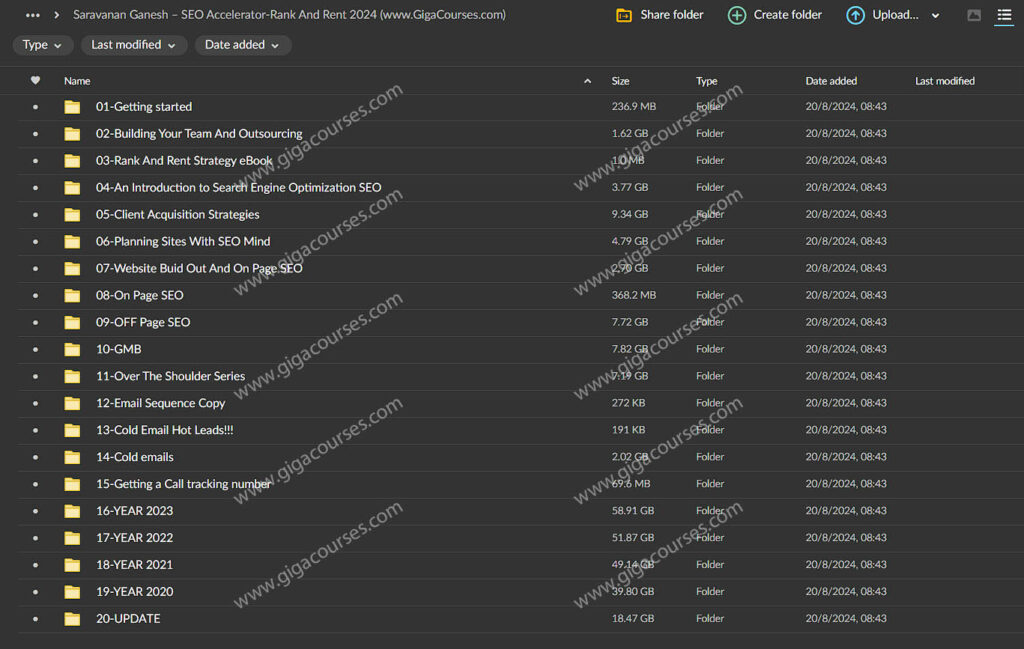The image size is (1024, 649).
Task: Open the Date added filter dropdown
Action: click(242, 44)
